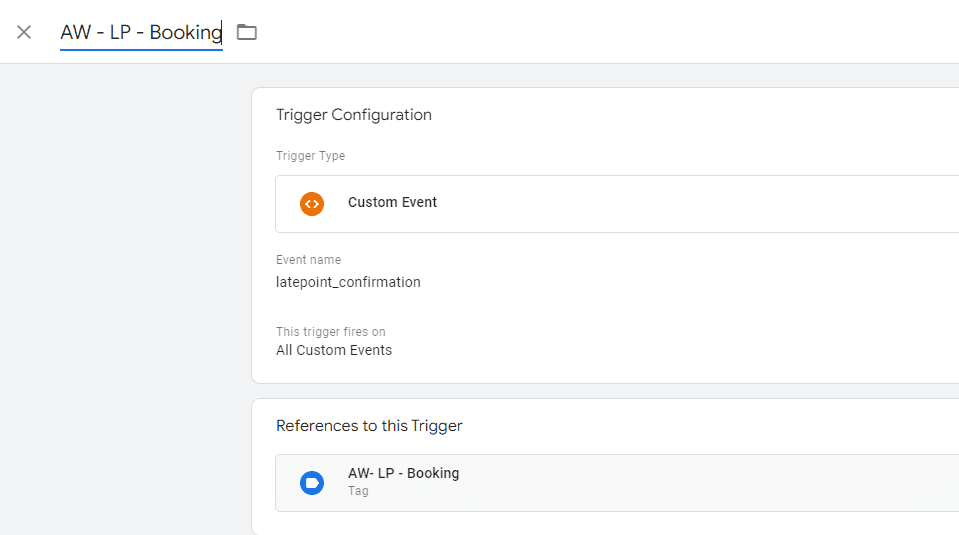Open the folder selector icon beside trigger name
This screenshot has height=535, width=959.
pyautogui.click(x=247, y=32)
